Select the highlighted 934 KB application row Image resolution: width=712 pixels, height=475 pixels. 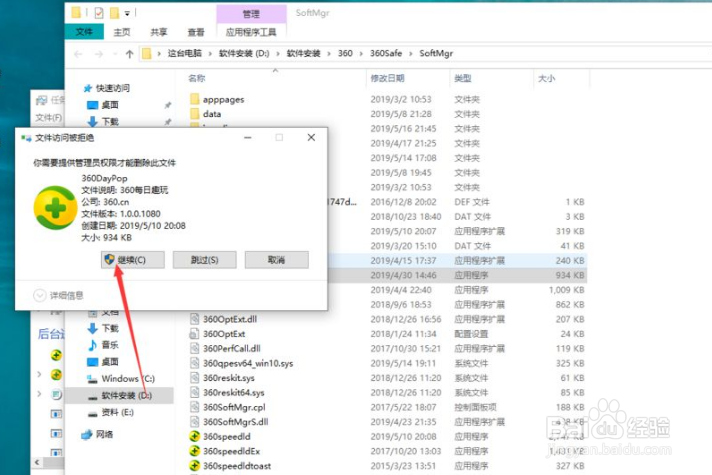457,275
